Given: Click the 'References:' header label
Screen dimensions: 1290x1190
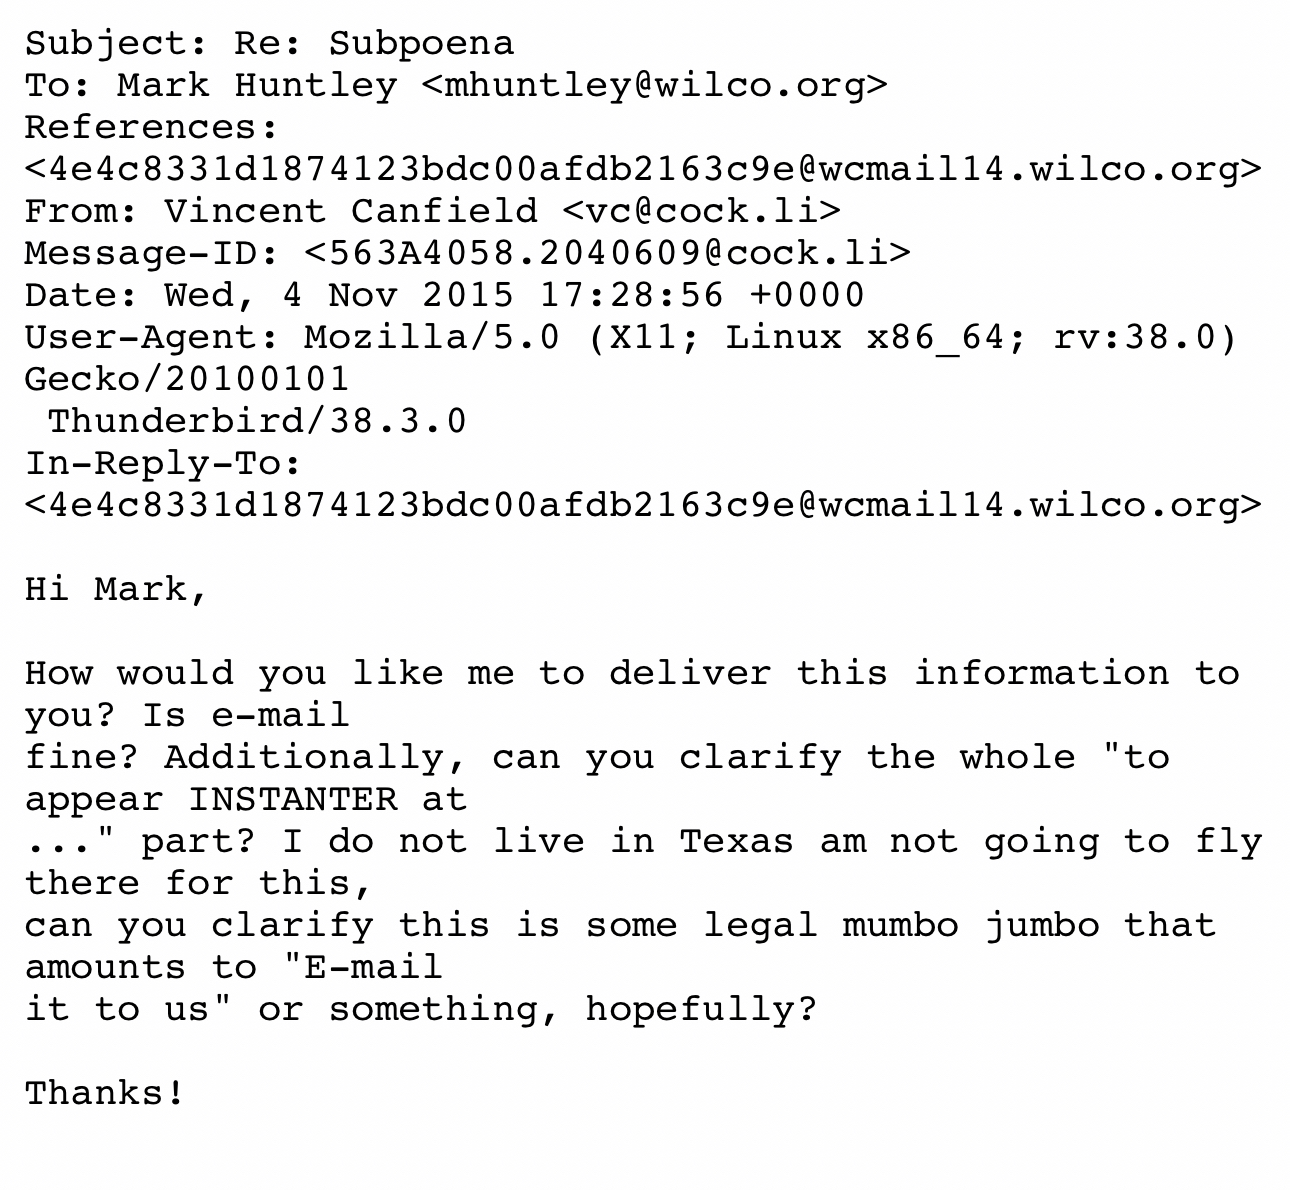Looking at the screenshot, I should [150, 127].
